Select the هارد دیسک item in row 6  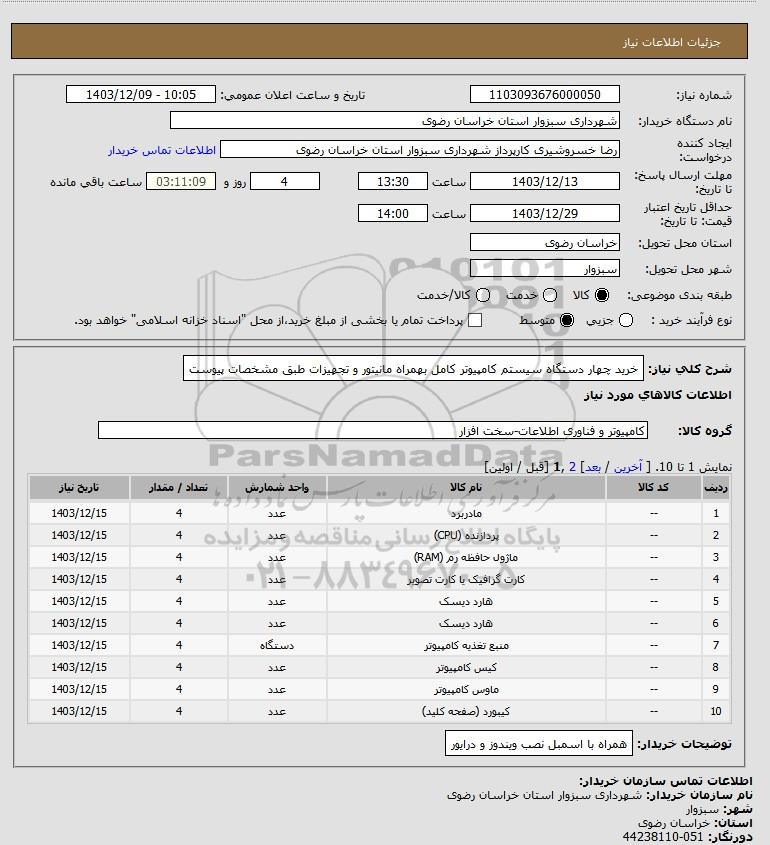(379, 624)
